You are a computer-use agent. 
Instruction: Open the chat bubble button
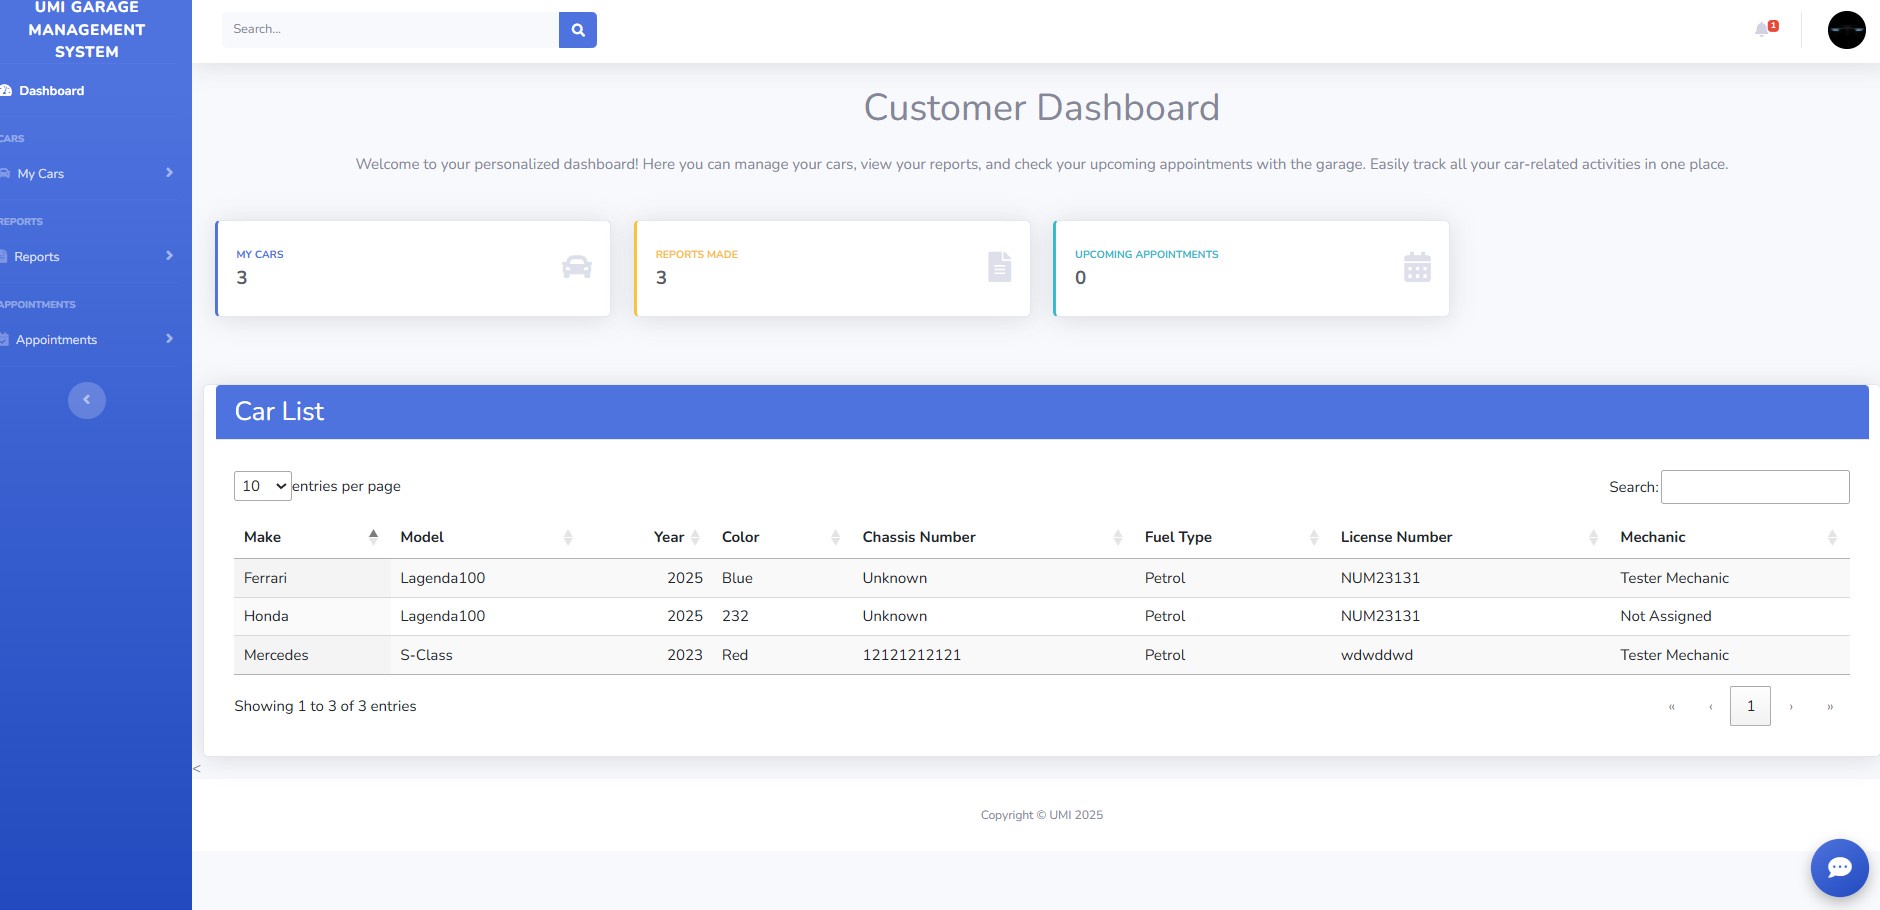(1839, 867)
